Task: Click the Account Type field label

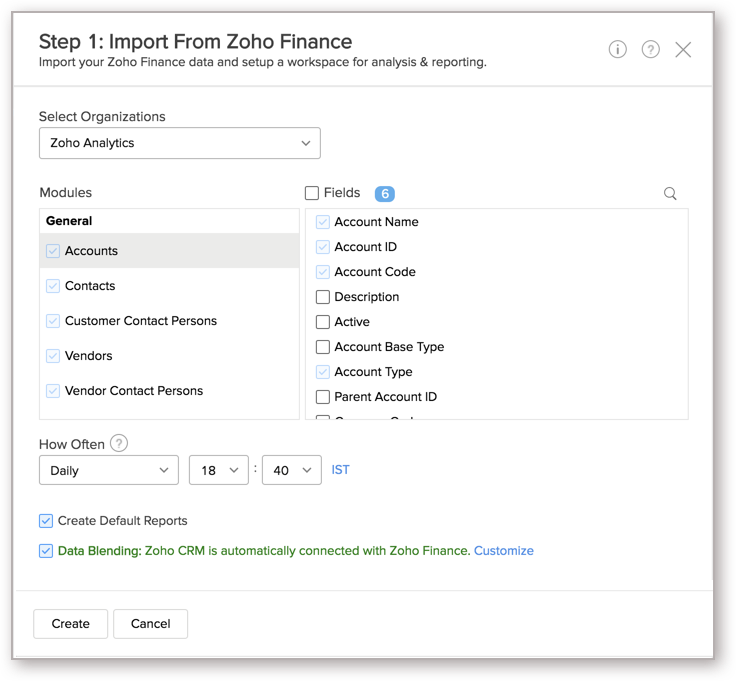Action: (x=373, y=372)
